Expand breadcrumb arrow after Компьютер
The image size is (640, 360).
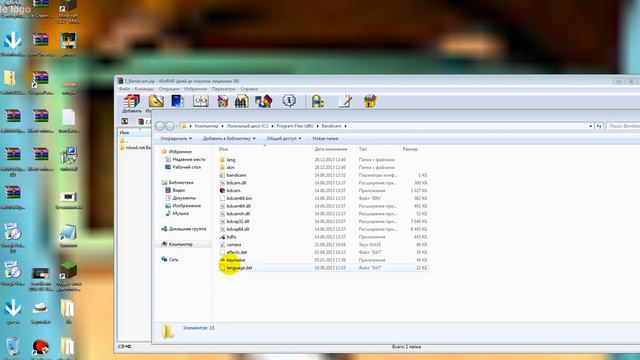click(x=222, y=126)
